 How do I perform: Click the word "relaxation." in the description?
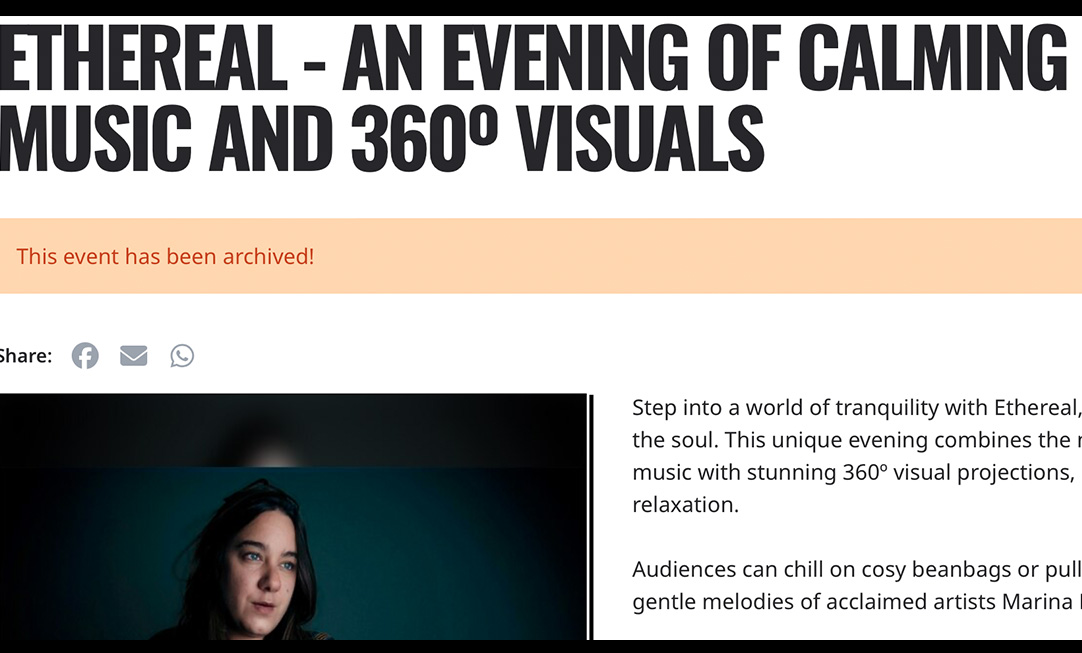point(685,504)
